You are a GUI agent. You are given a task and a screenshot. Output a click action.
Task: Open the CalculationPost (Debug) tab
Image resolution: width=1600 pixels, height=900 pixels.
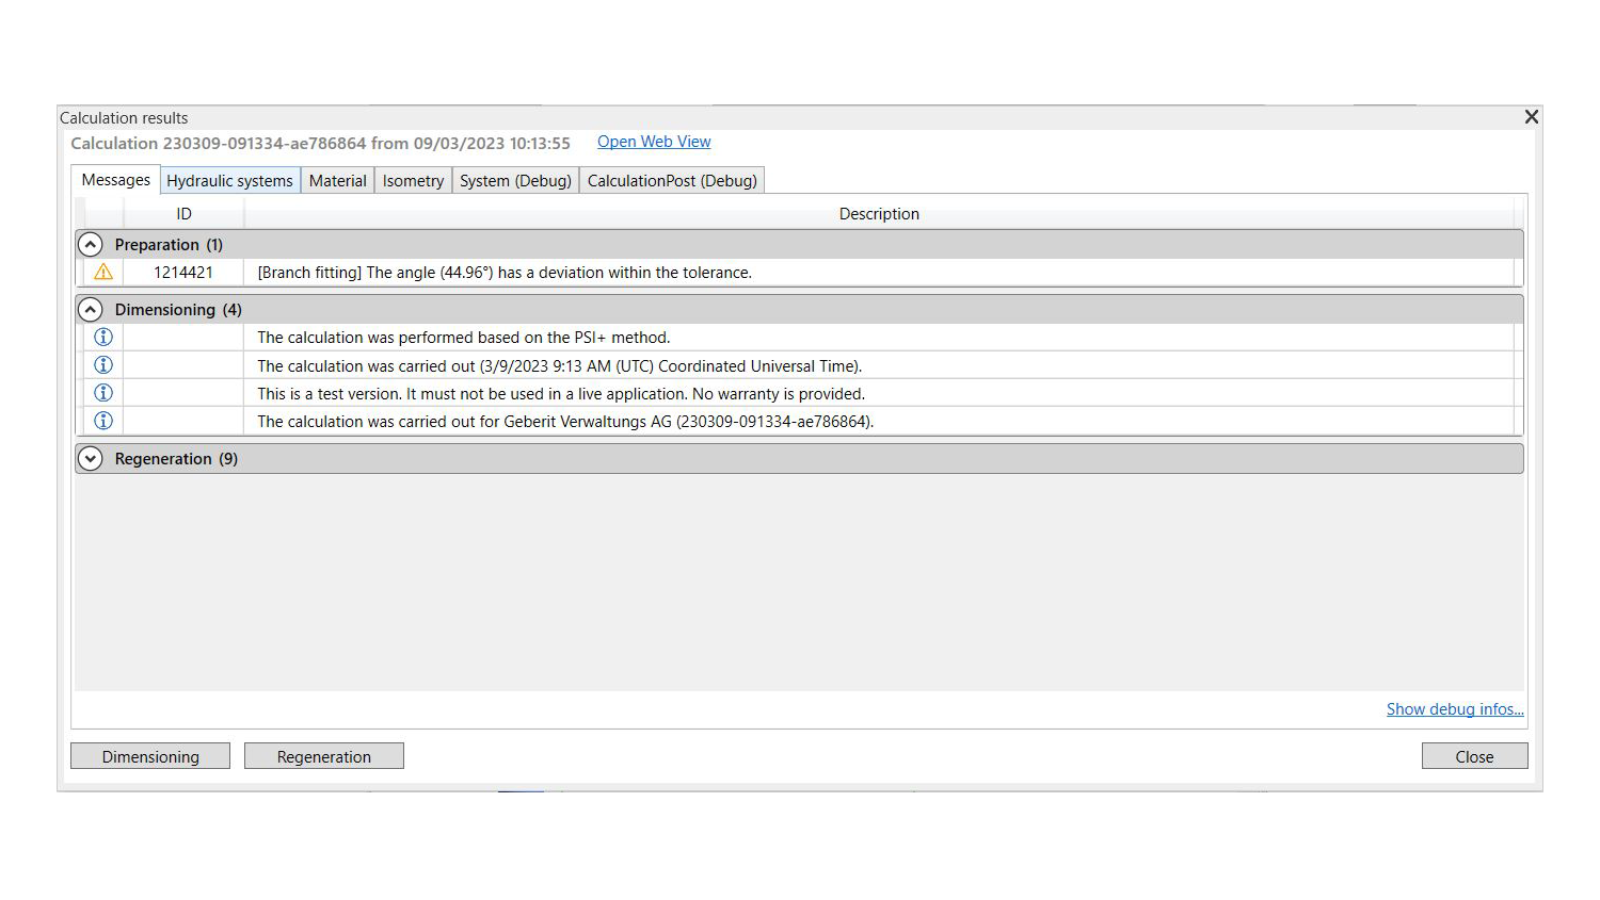671,181
